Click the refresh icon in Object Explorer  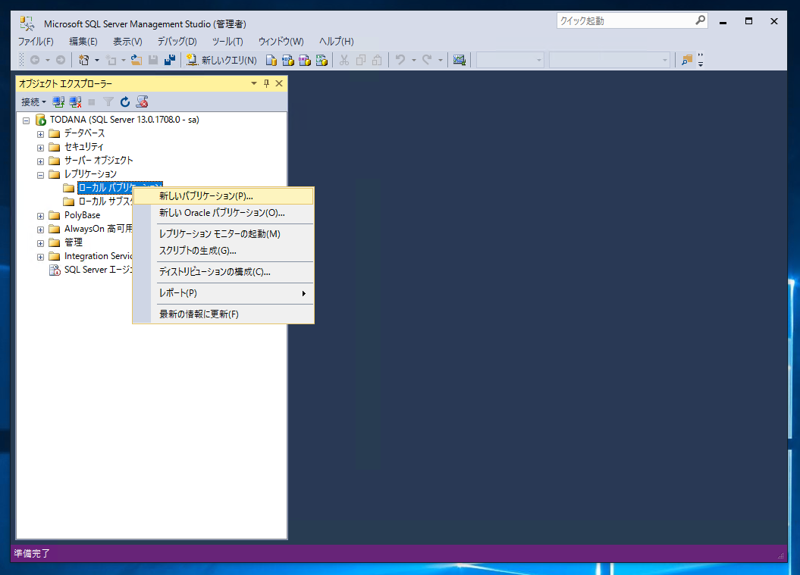(125, 102)
